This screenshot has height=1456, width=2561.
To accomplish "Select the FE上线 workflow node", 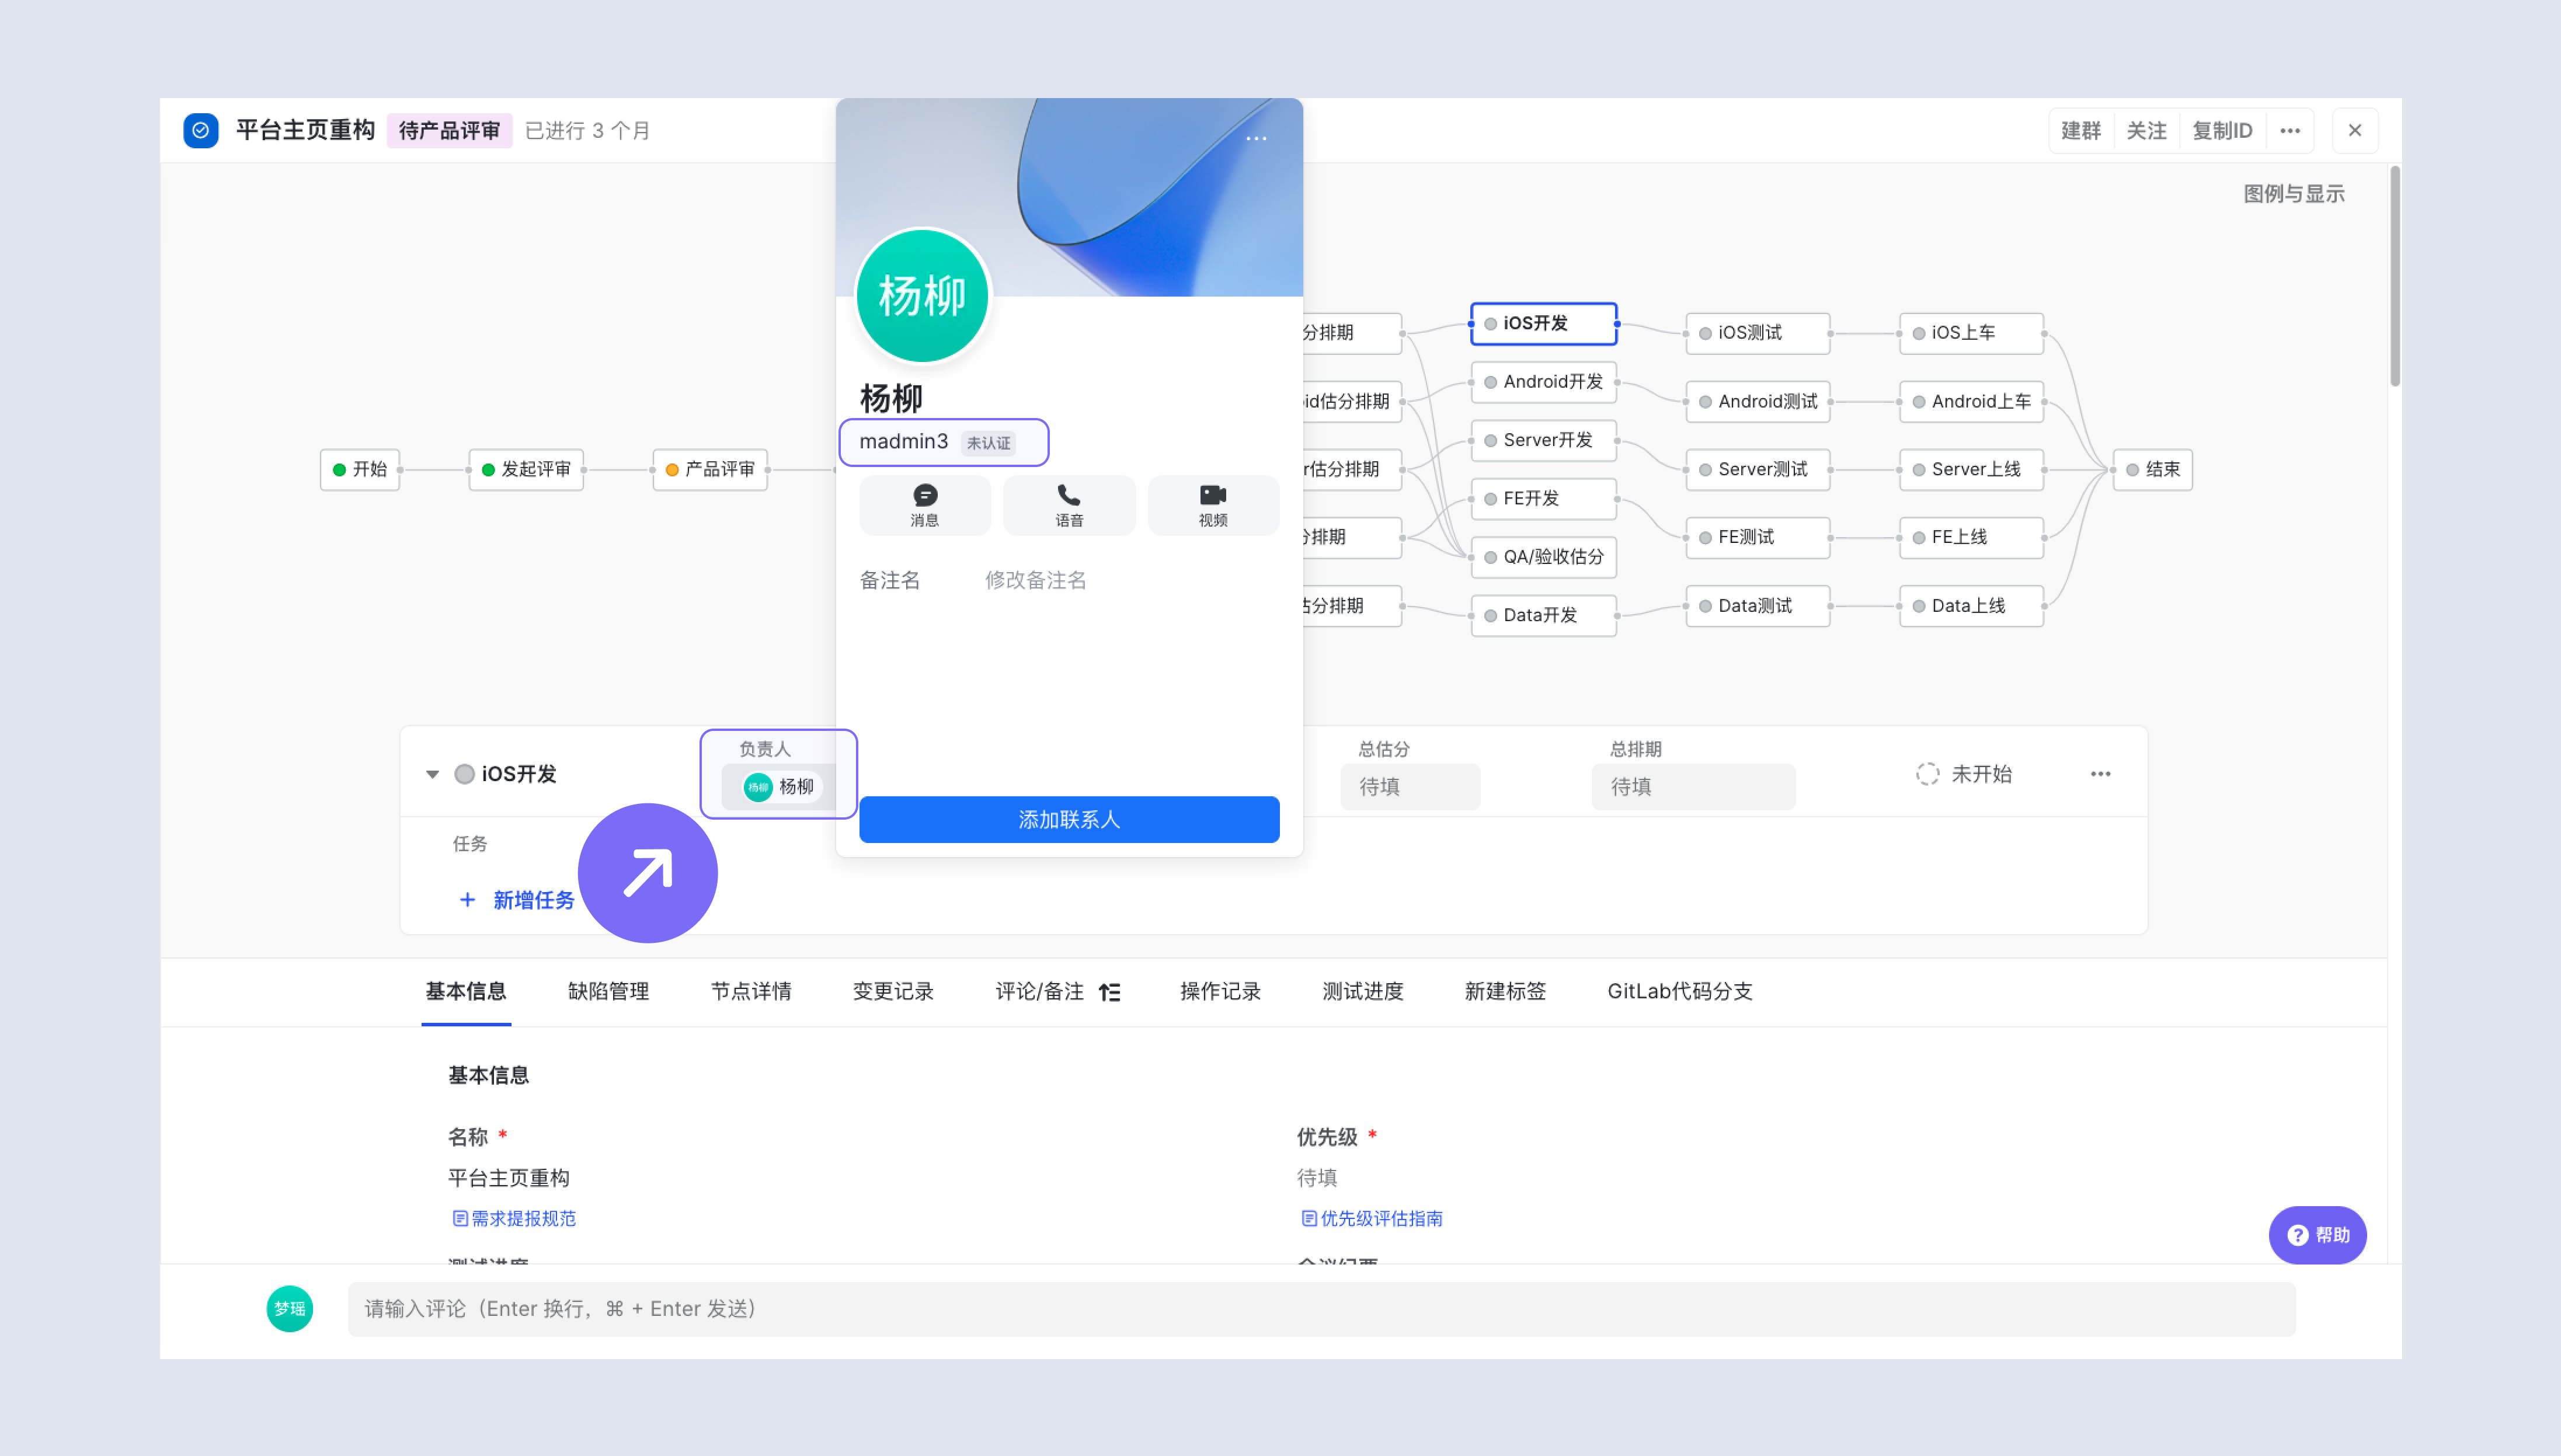I will 1972,537.
